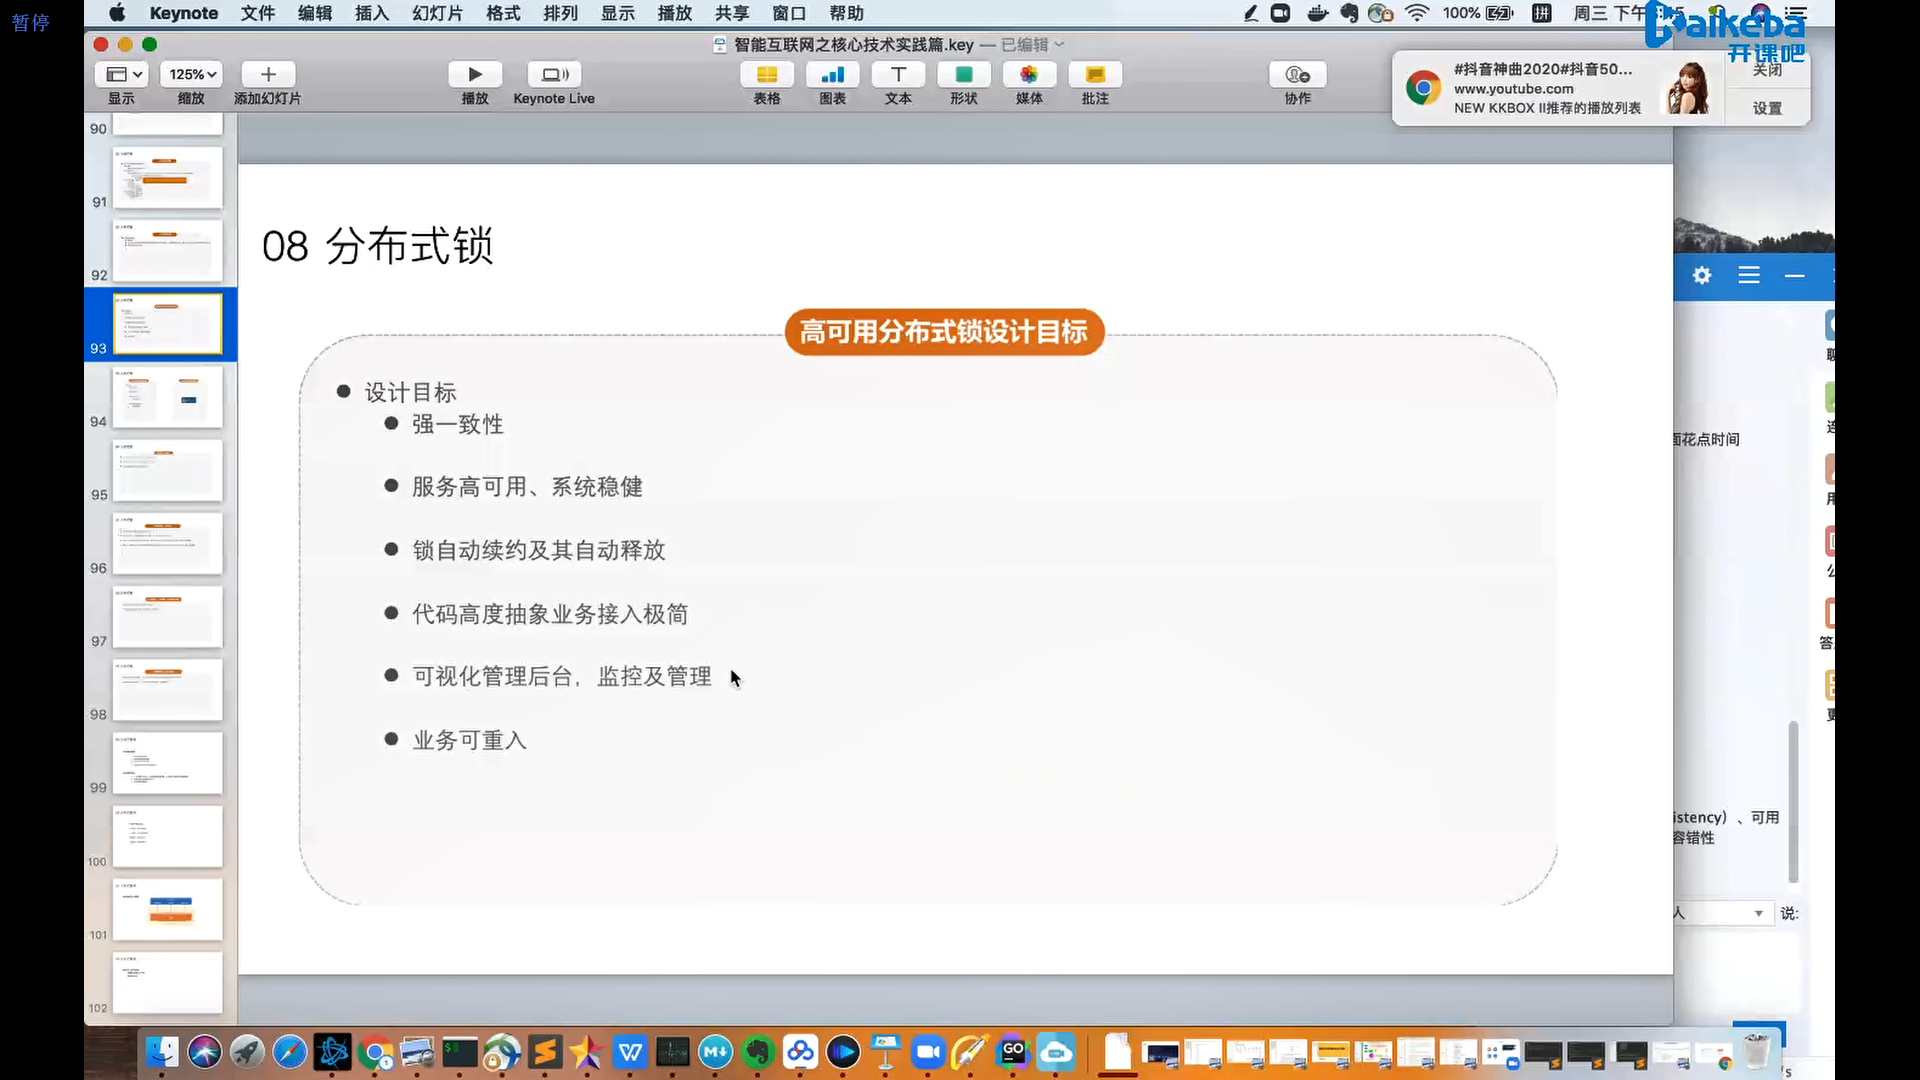Insert a table via 表格 icon

tap(766, 75)
